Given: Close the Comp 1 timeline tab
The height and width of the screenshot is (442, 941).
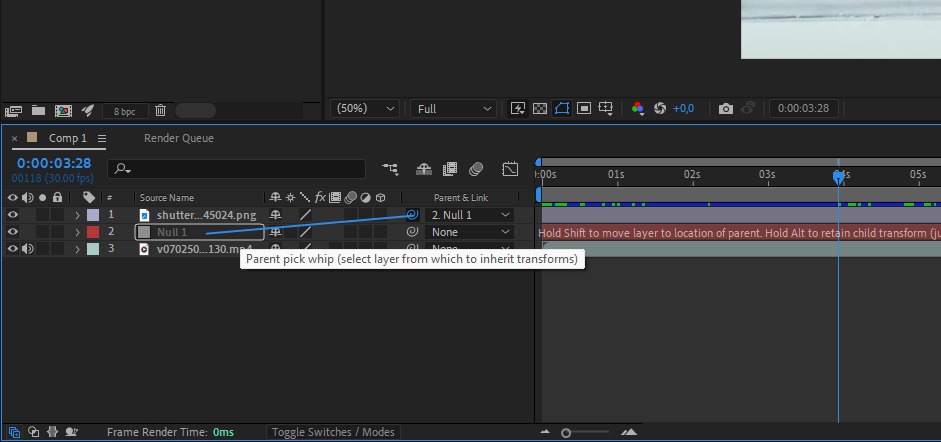Looking at the screenshot, I should click(x=14, y=139).
